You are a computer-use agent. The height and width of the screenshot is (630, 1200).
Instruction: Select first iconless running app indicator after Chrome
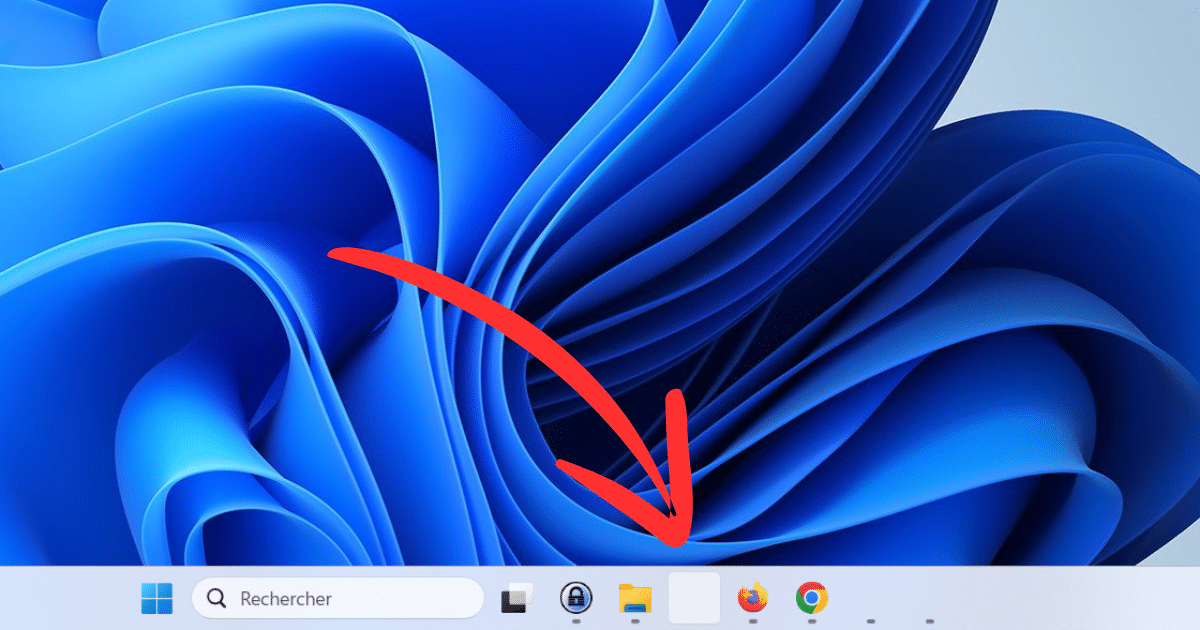click(x=870, y=621)
